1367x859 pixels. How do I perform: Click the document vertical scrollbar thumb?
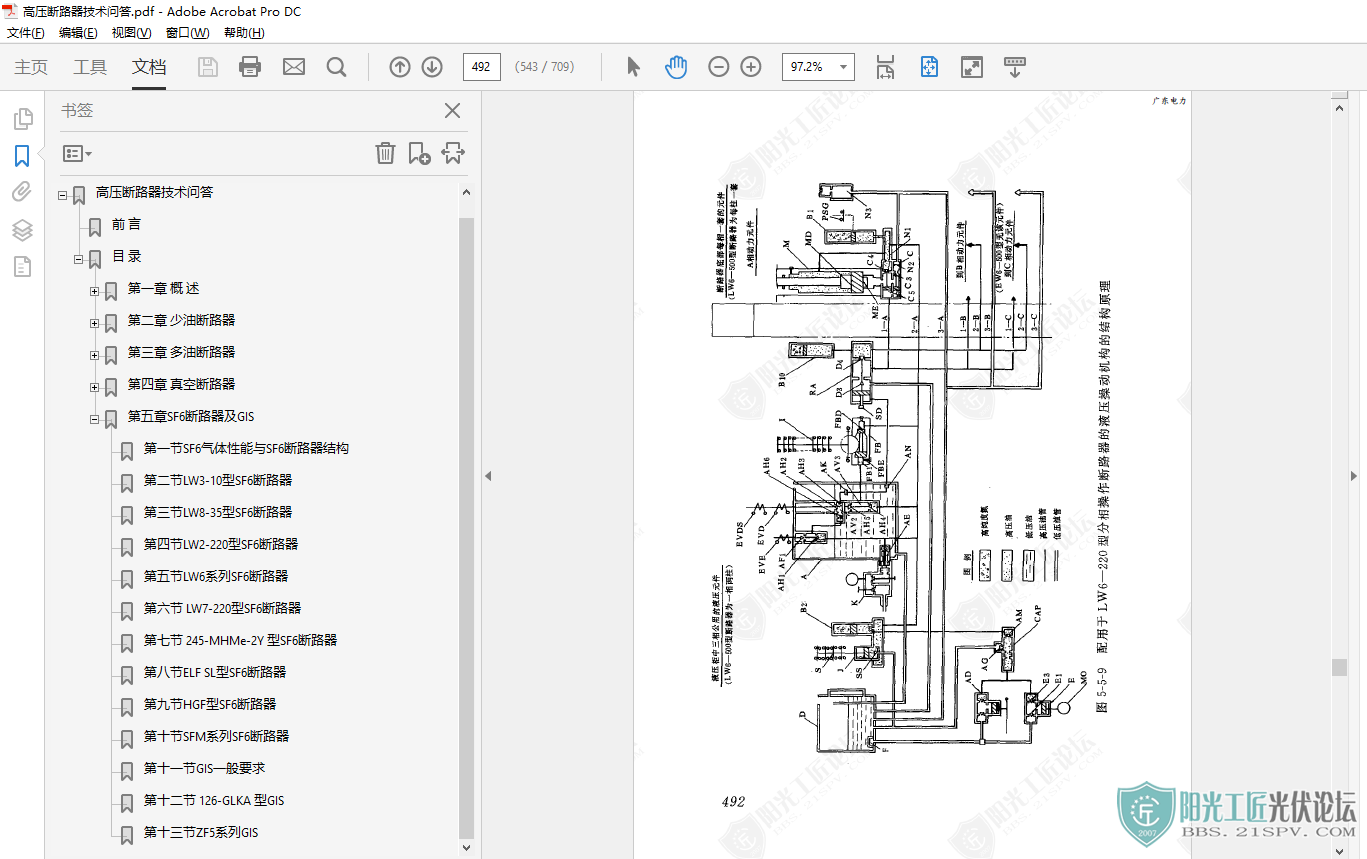point(1339,667)
